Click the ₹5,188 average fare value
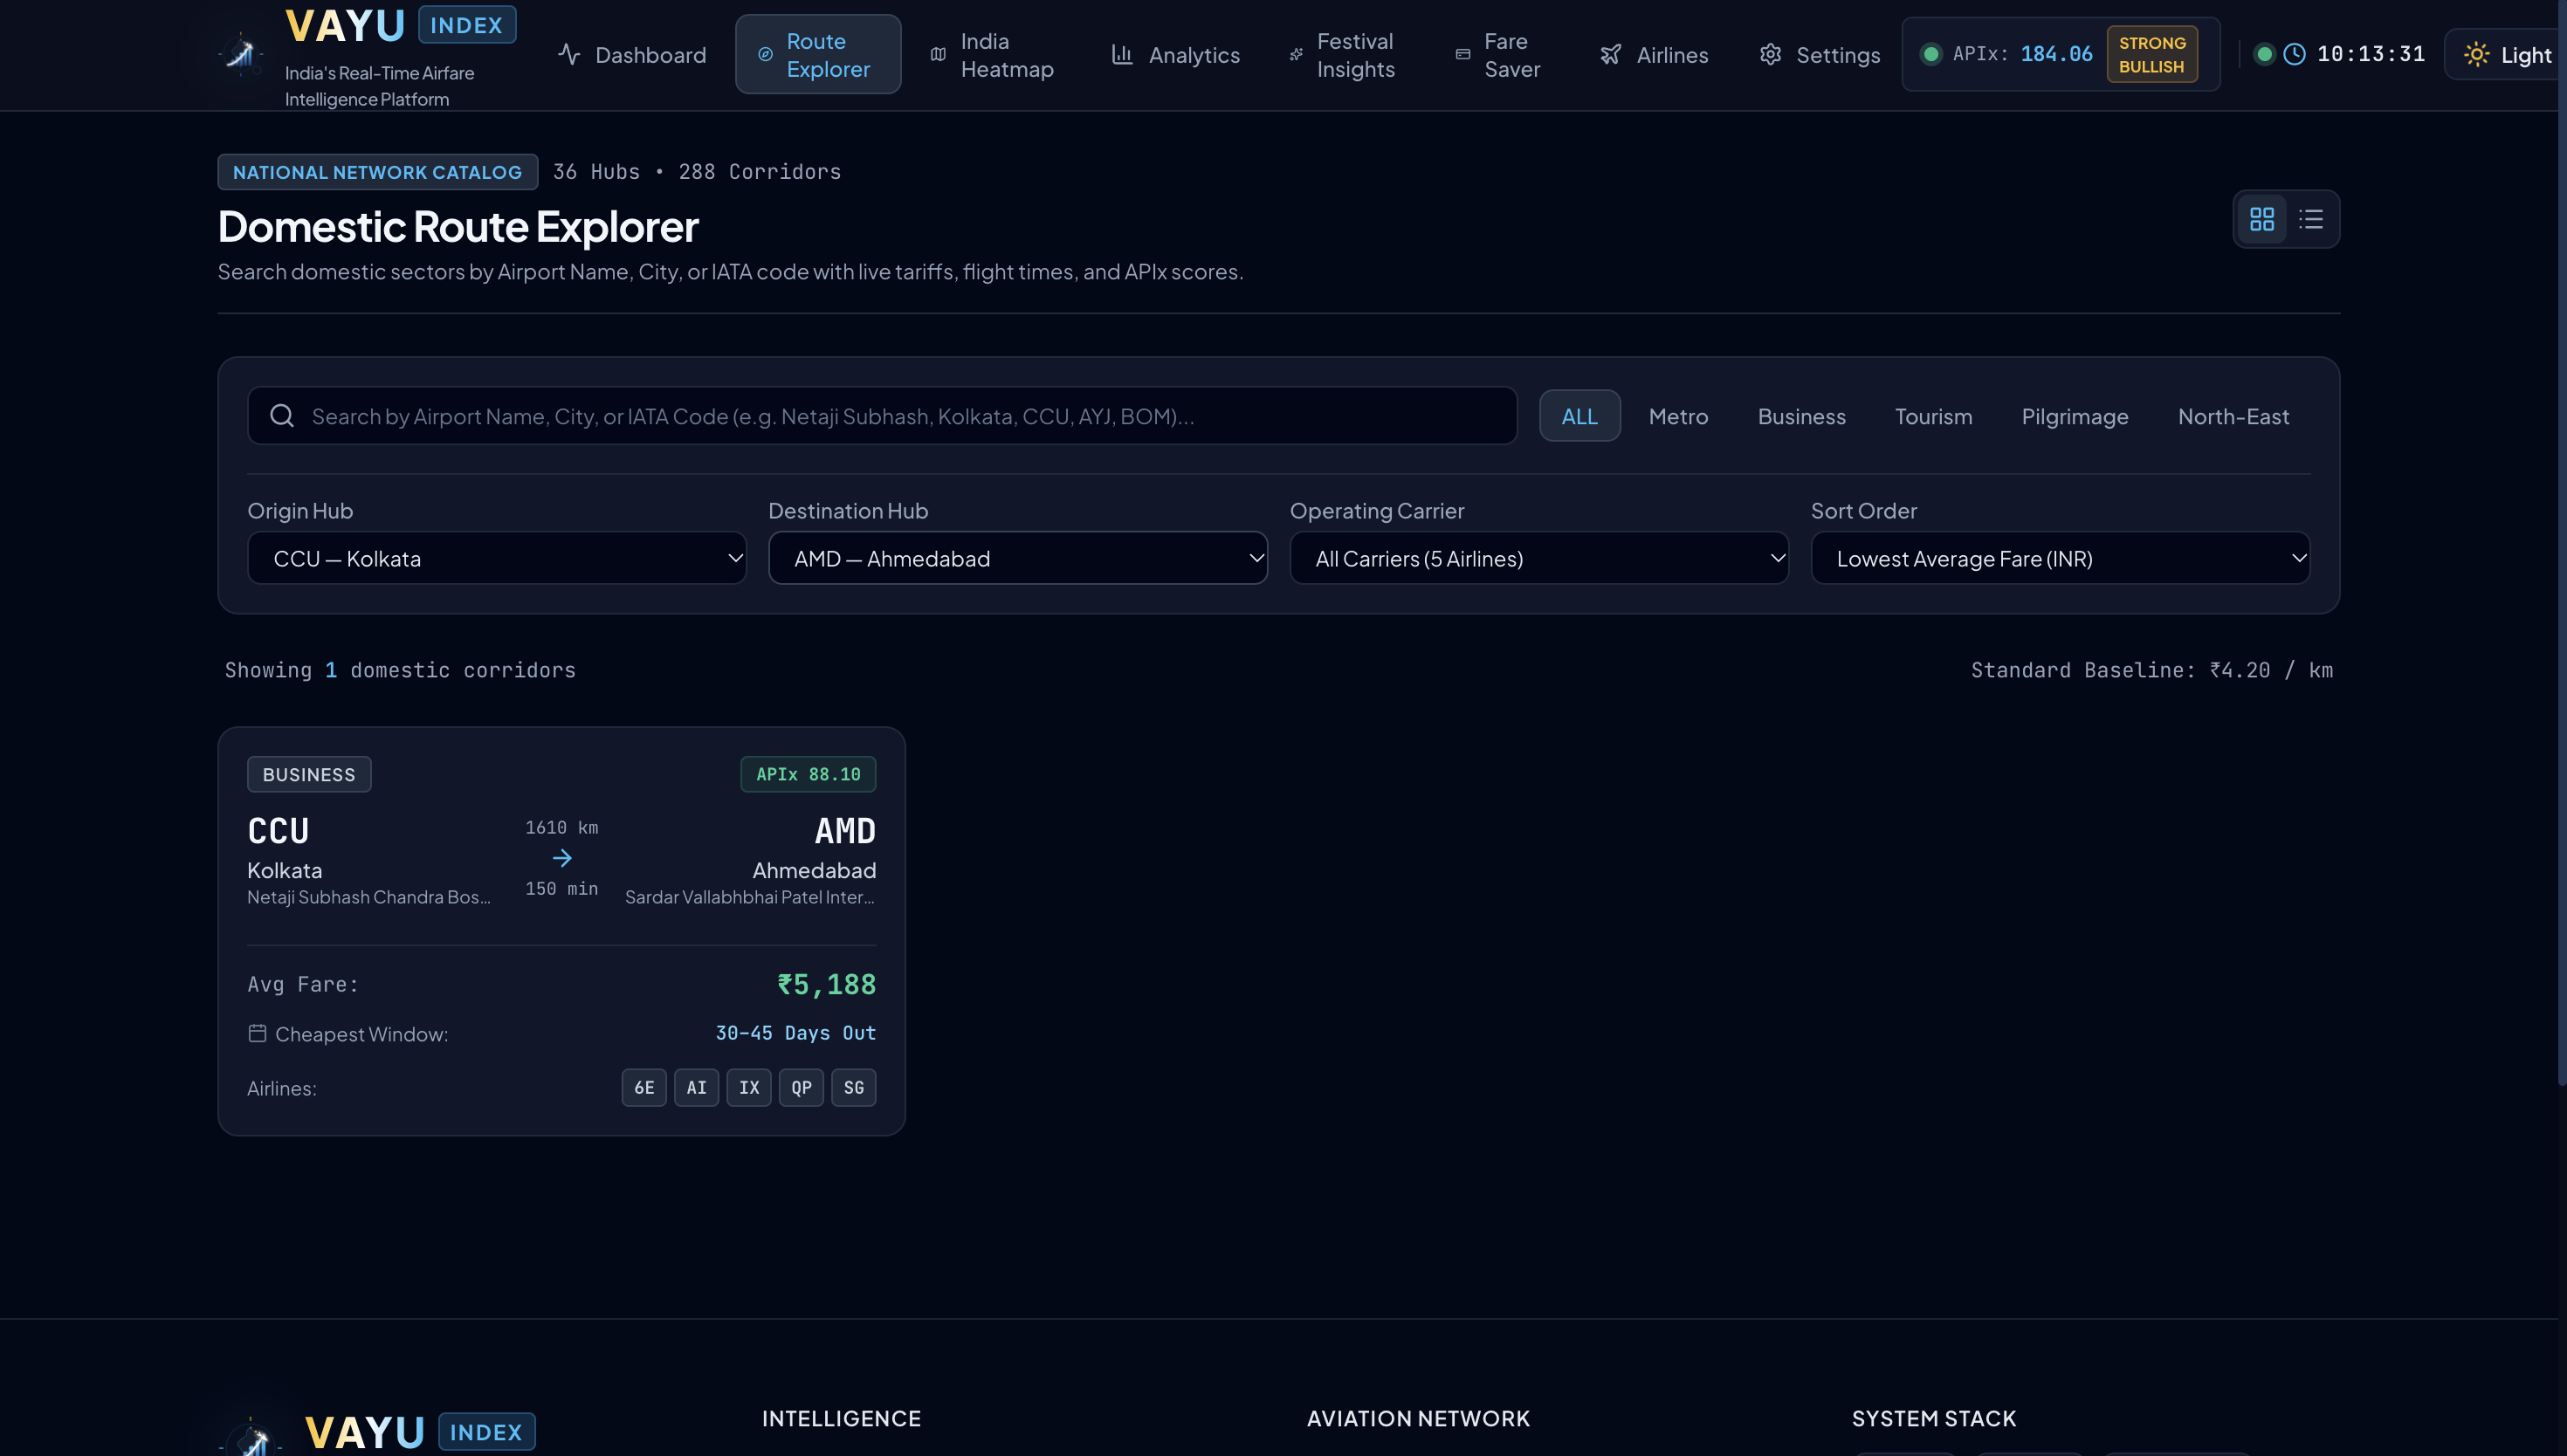Image resolution: width=2567 pixels, height=1456 pixels. click(x=826, y=984)
